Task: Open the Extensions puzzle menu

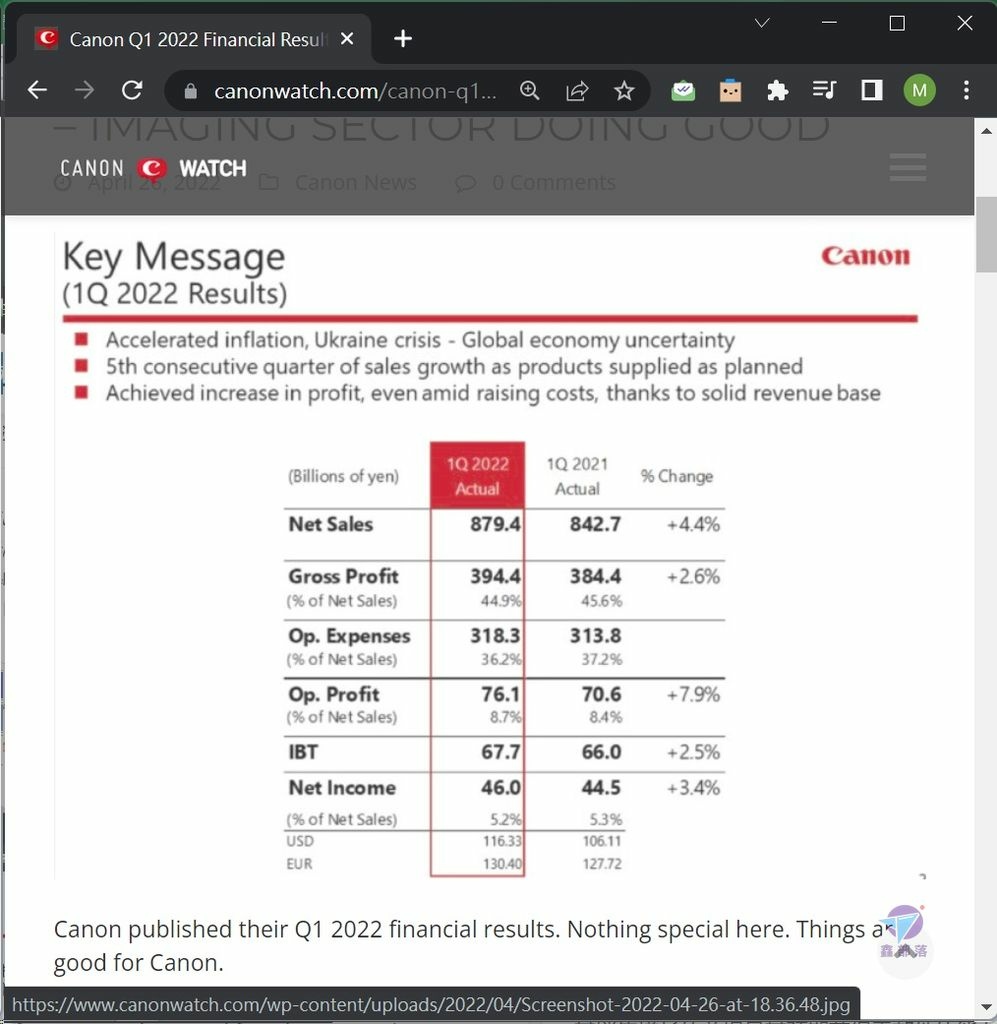Action: pos(778,91)
